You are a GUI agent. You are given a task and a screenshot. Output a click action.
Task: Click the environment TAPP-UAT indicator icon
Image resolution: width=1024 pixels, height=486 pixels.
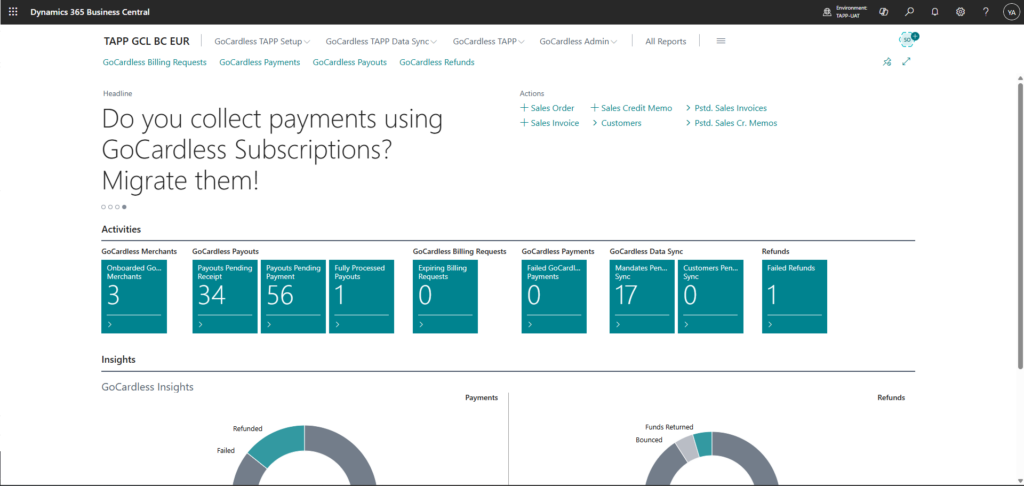827,12
